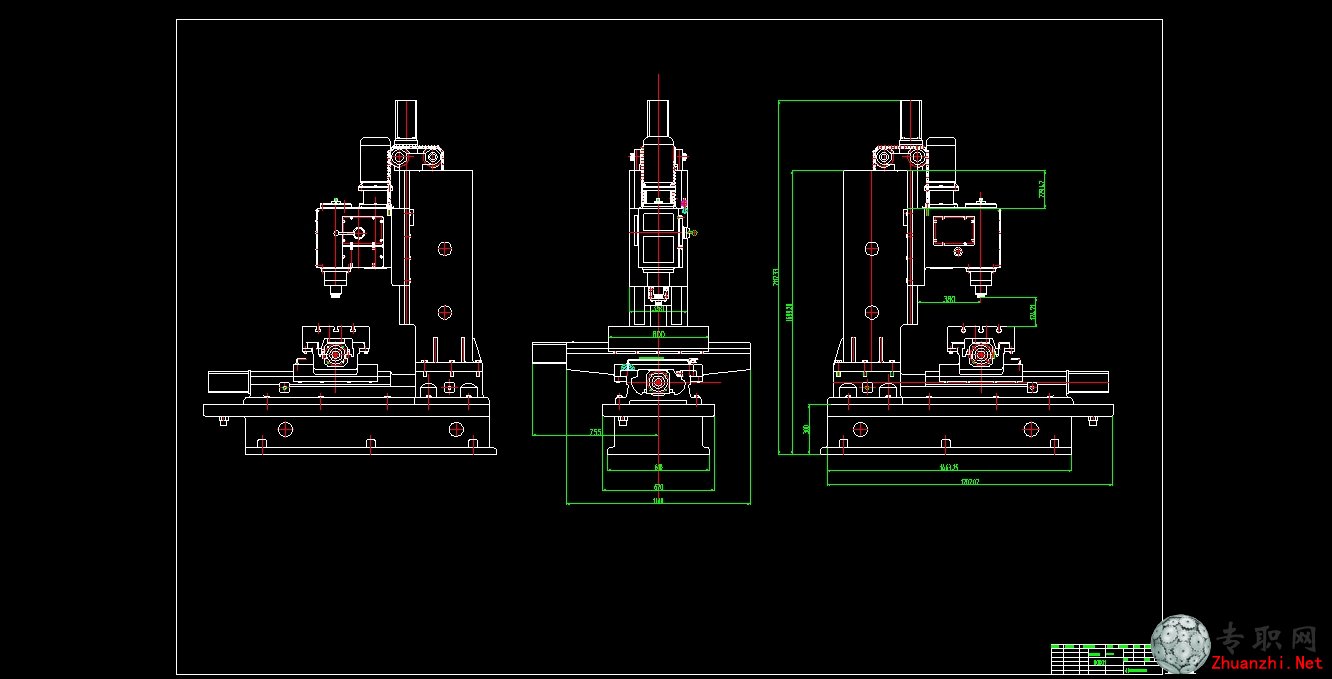
Task: Select the 670 dimension under the base
Action: point(658,487)
